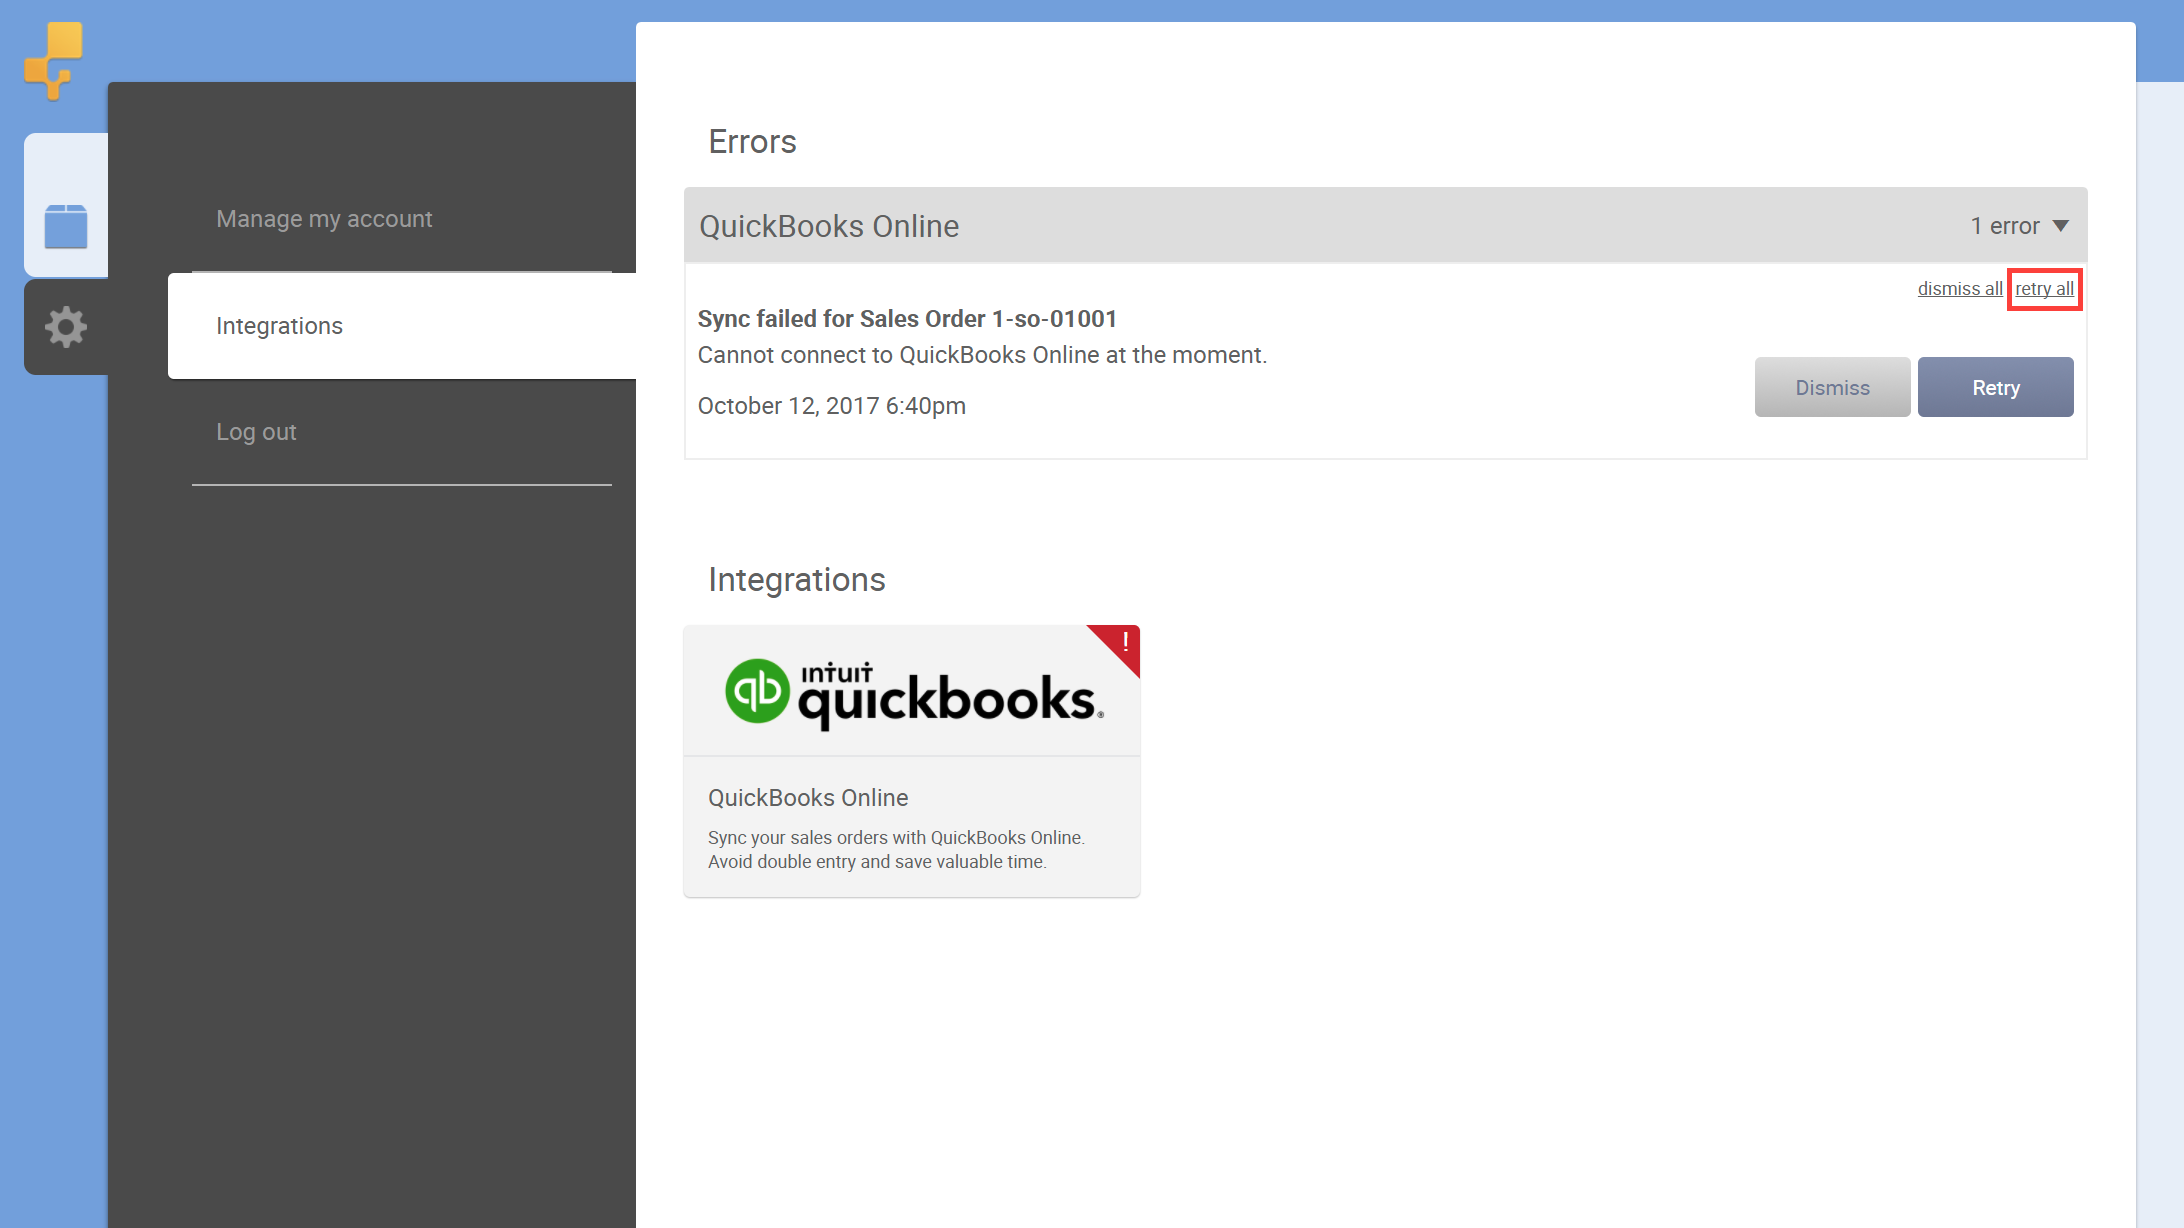
Task: Click the dismiss all link
Action: (x=1960, y=289)
